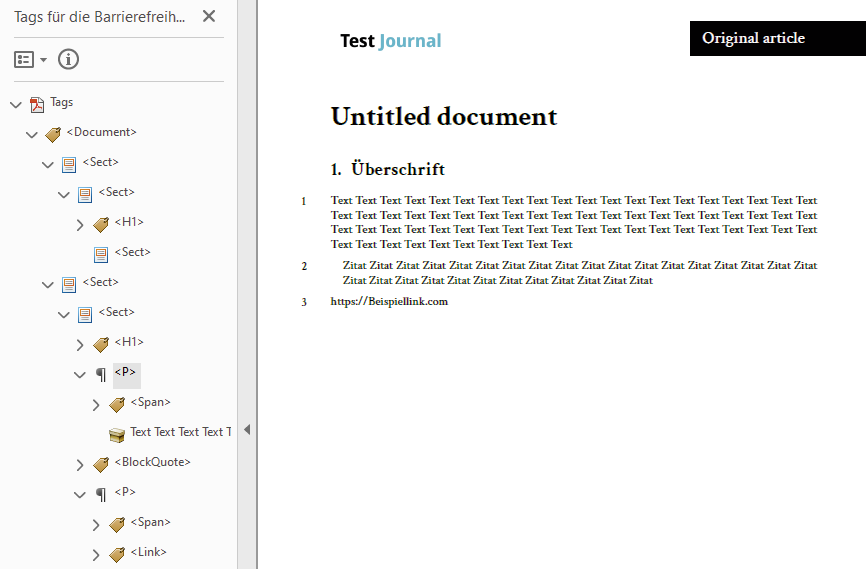Select the Text Text content box icon
Viewport: 866px width, 569px height.
[x=117, y=434]
